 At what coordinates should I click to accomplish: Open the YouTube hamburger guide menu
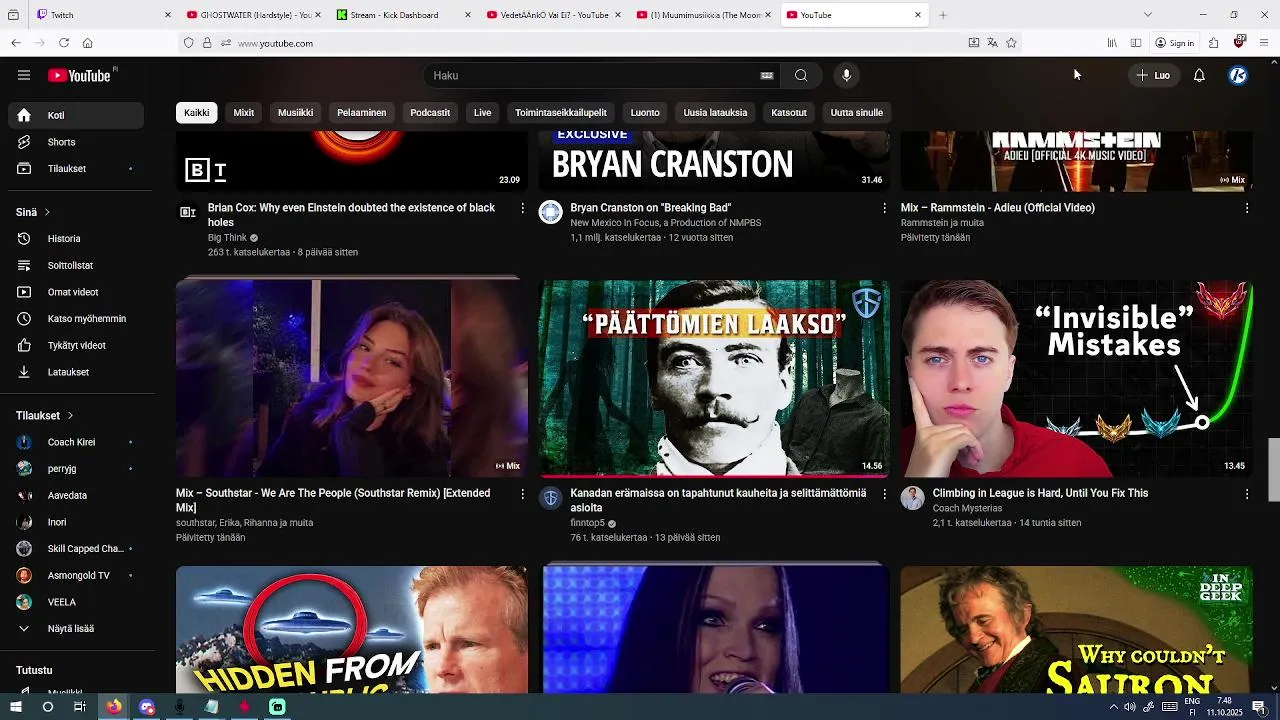pyautogui.click(x=24, y=75)
